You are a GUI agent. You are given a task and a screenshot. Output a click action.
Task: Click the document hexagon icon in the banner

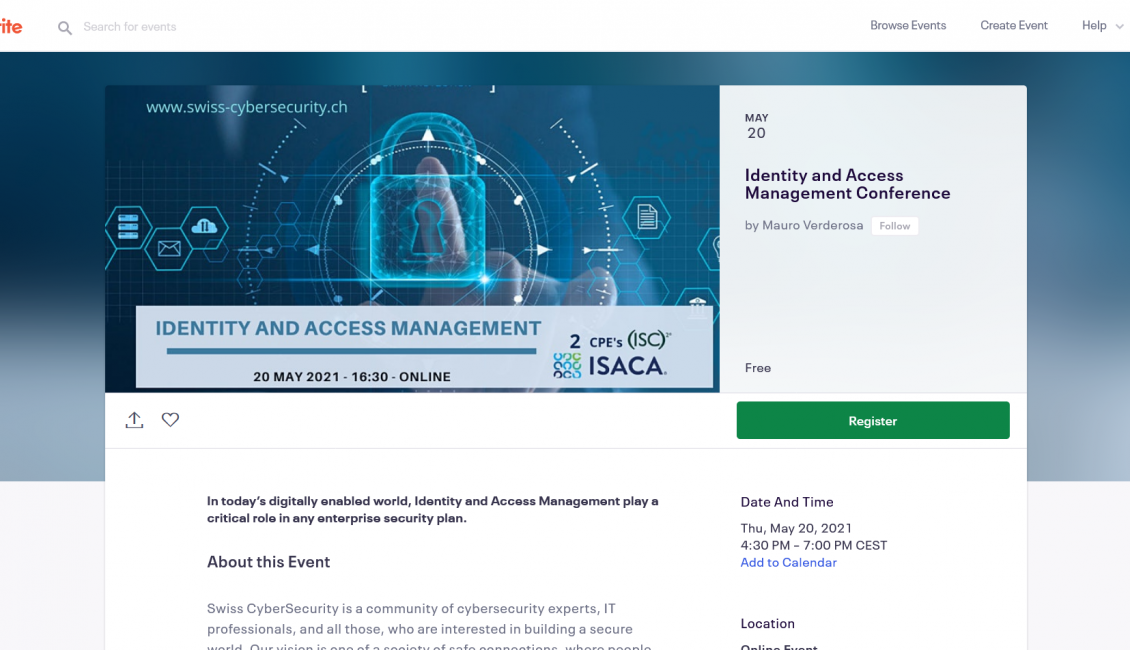pos(647,217)
